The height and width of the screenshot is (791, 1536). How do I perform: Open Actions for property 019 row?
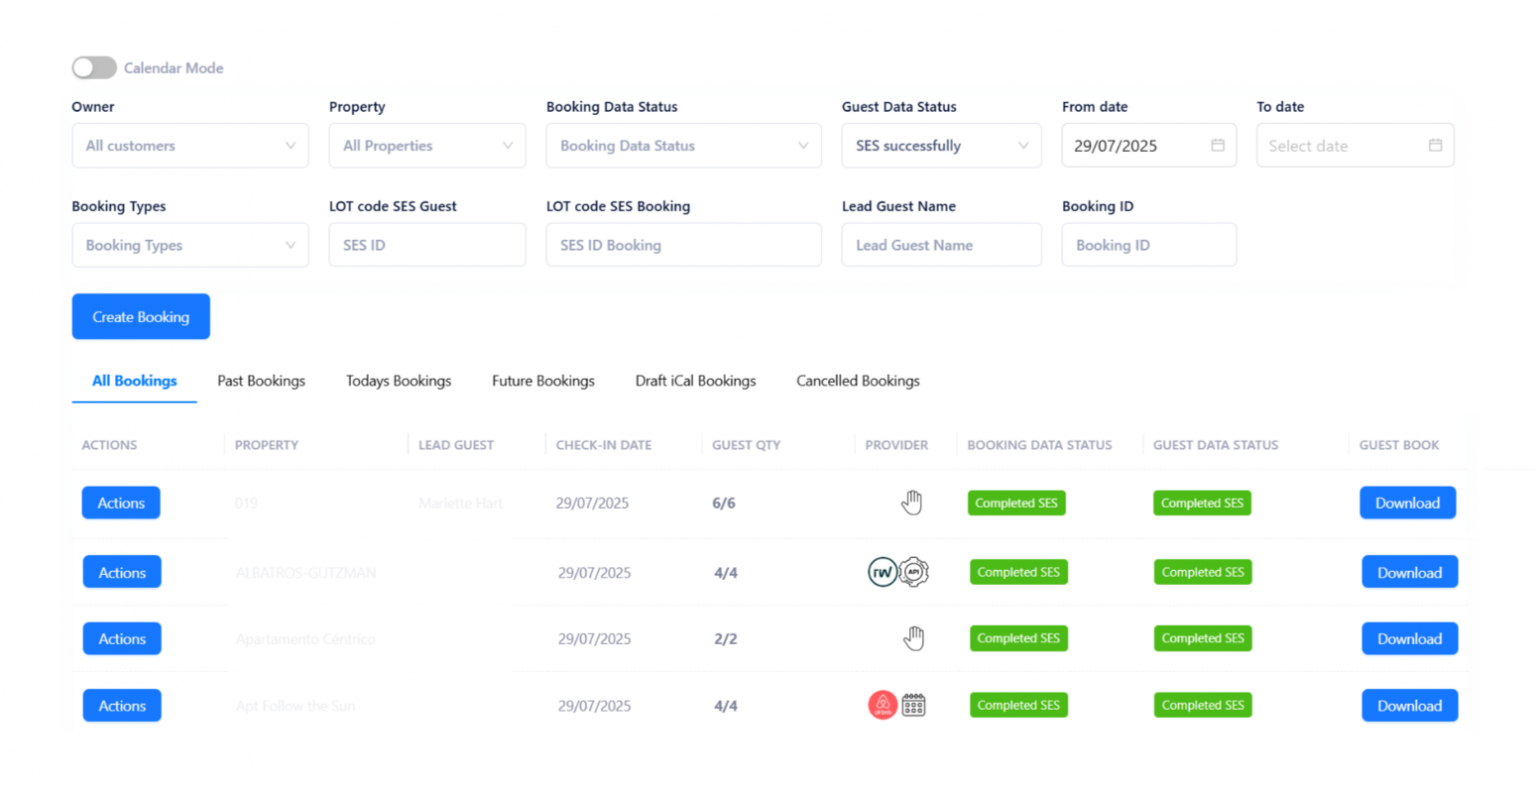tap(121, 503)
